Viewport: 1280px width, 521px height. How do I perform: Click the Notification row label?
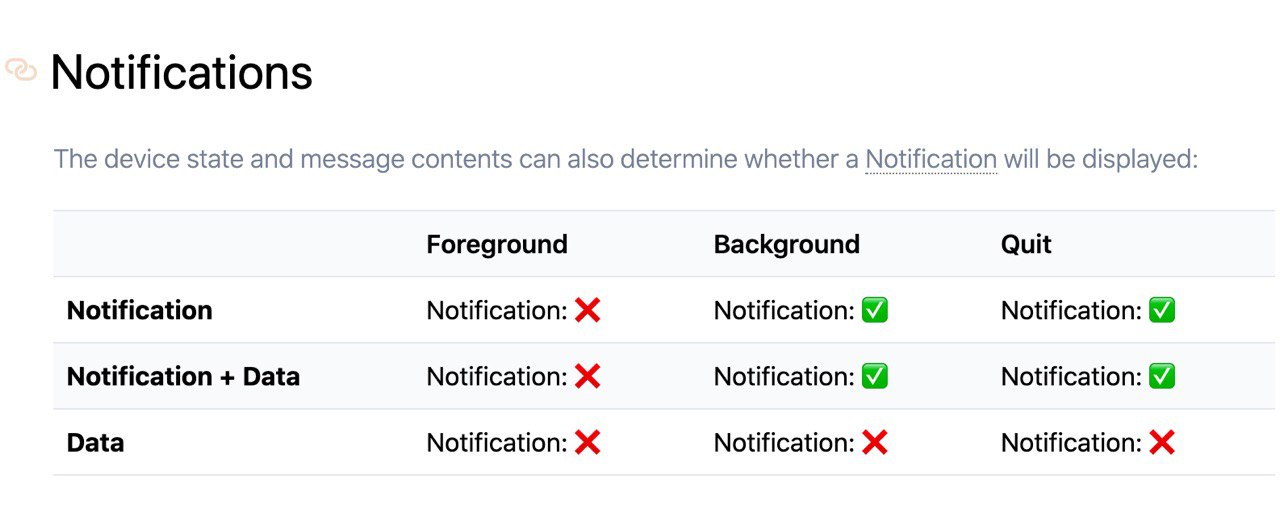tap(140, 310)
